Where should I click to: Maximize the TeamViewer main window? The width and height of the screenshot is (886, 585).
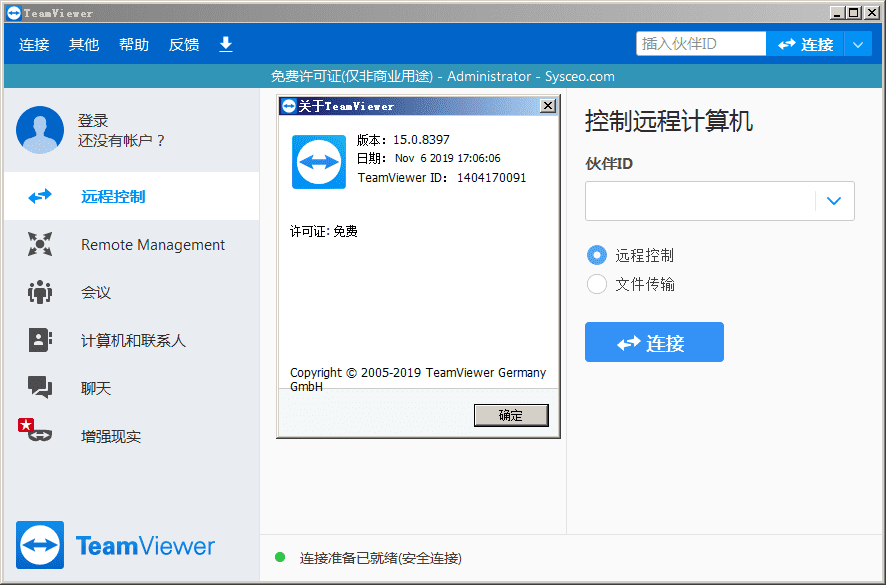(854, 12)
